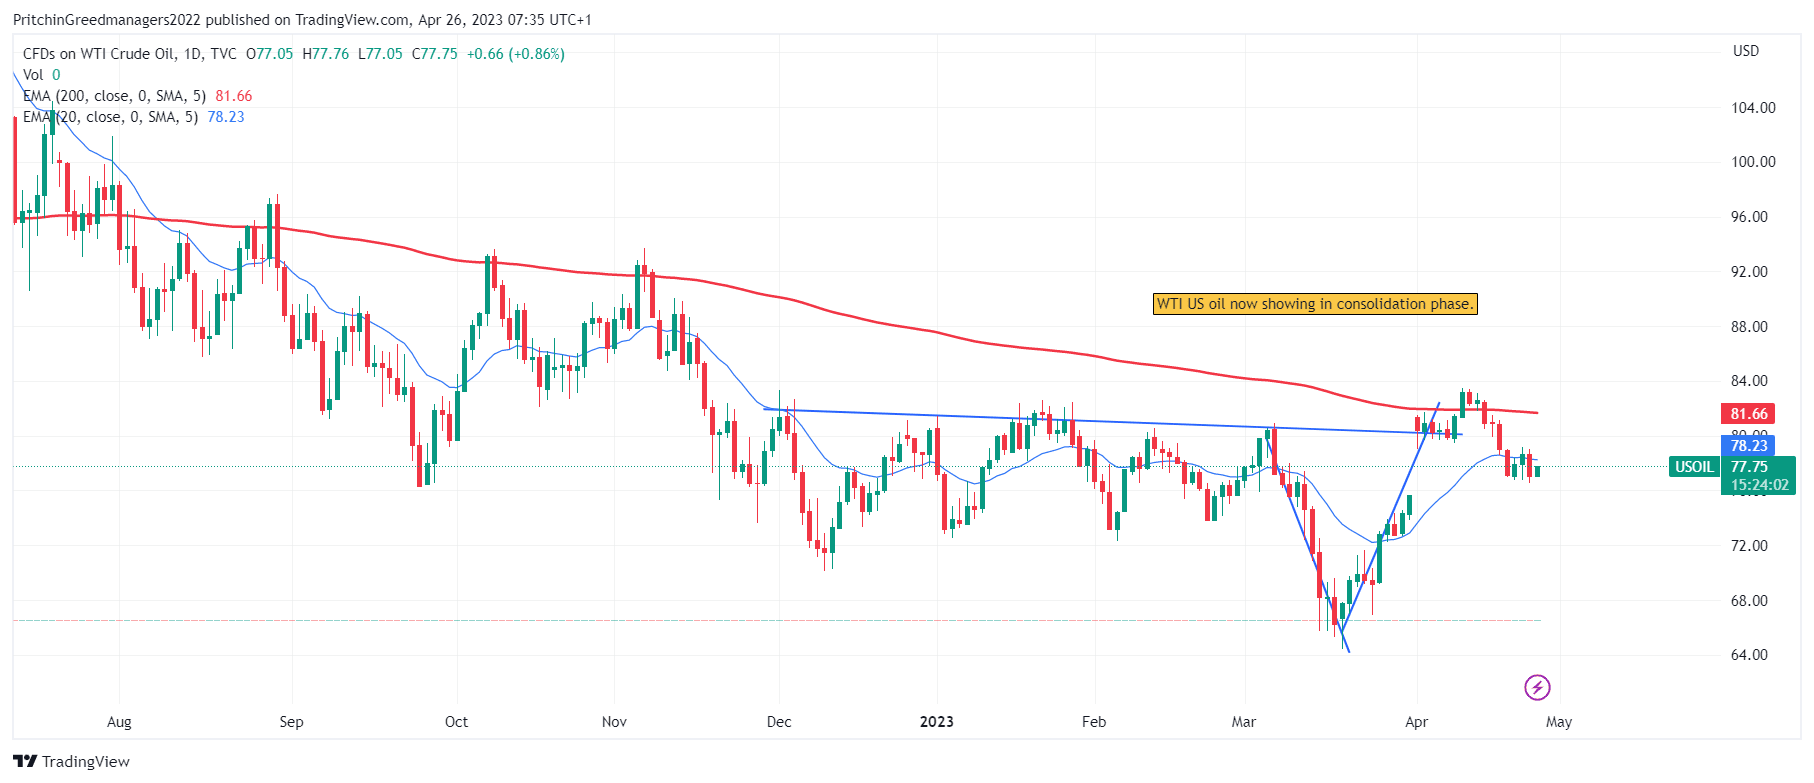Viewport: 1814px width, 783px height.
Task: Click the 72.00 price axis label
Action: 1749,546
